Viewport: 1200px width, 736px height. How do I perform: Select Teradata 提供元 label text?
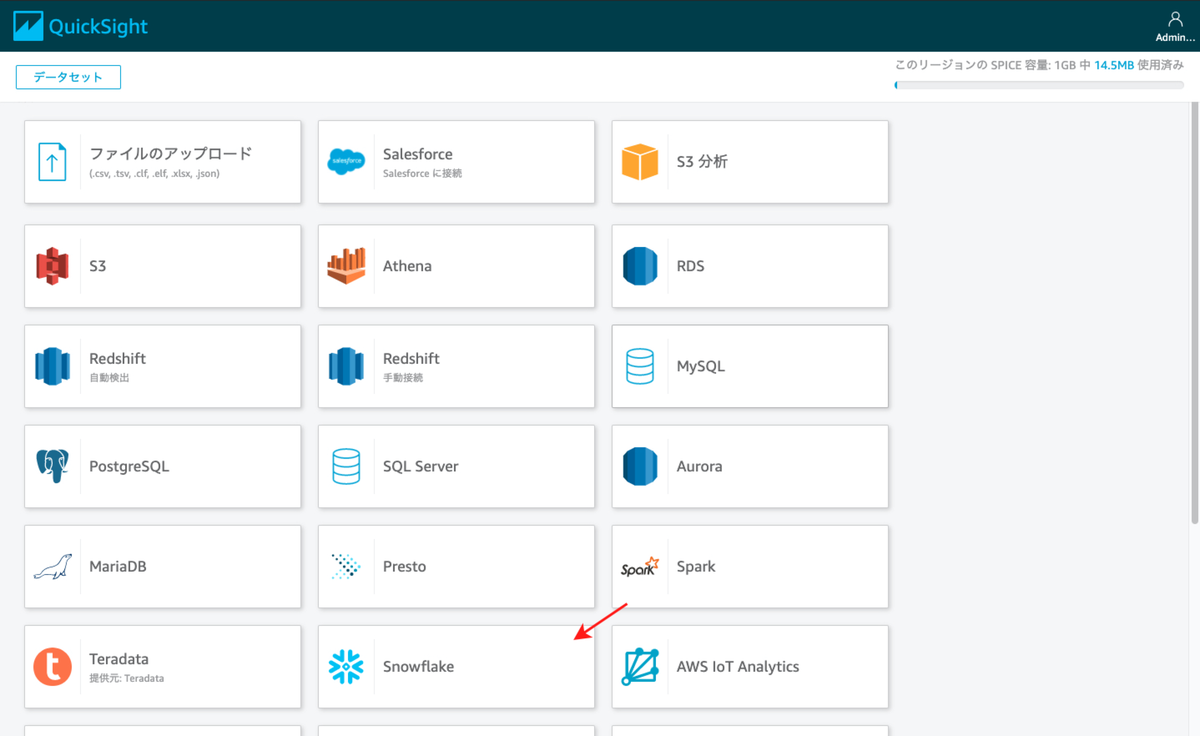(x=126, y=667)
